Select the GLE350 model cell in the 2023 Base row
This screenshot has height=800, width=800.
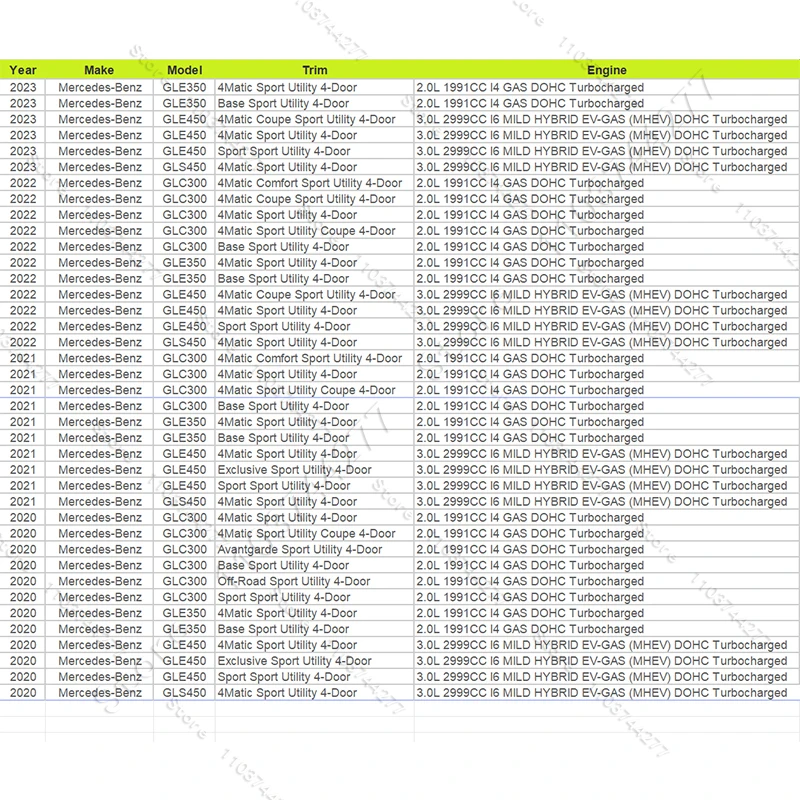[x=184, y=103]
